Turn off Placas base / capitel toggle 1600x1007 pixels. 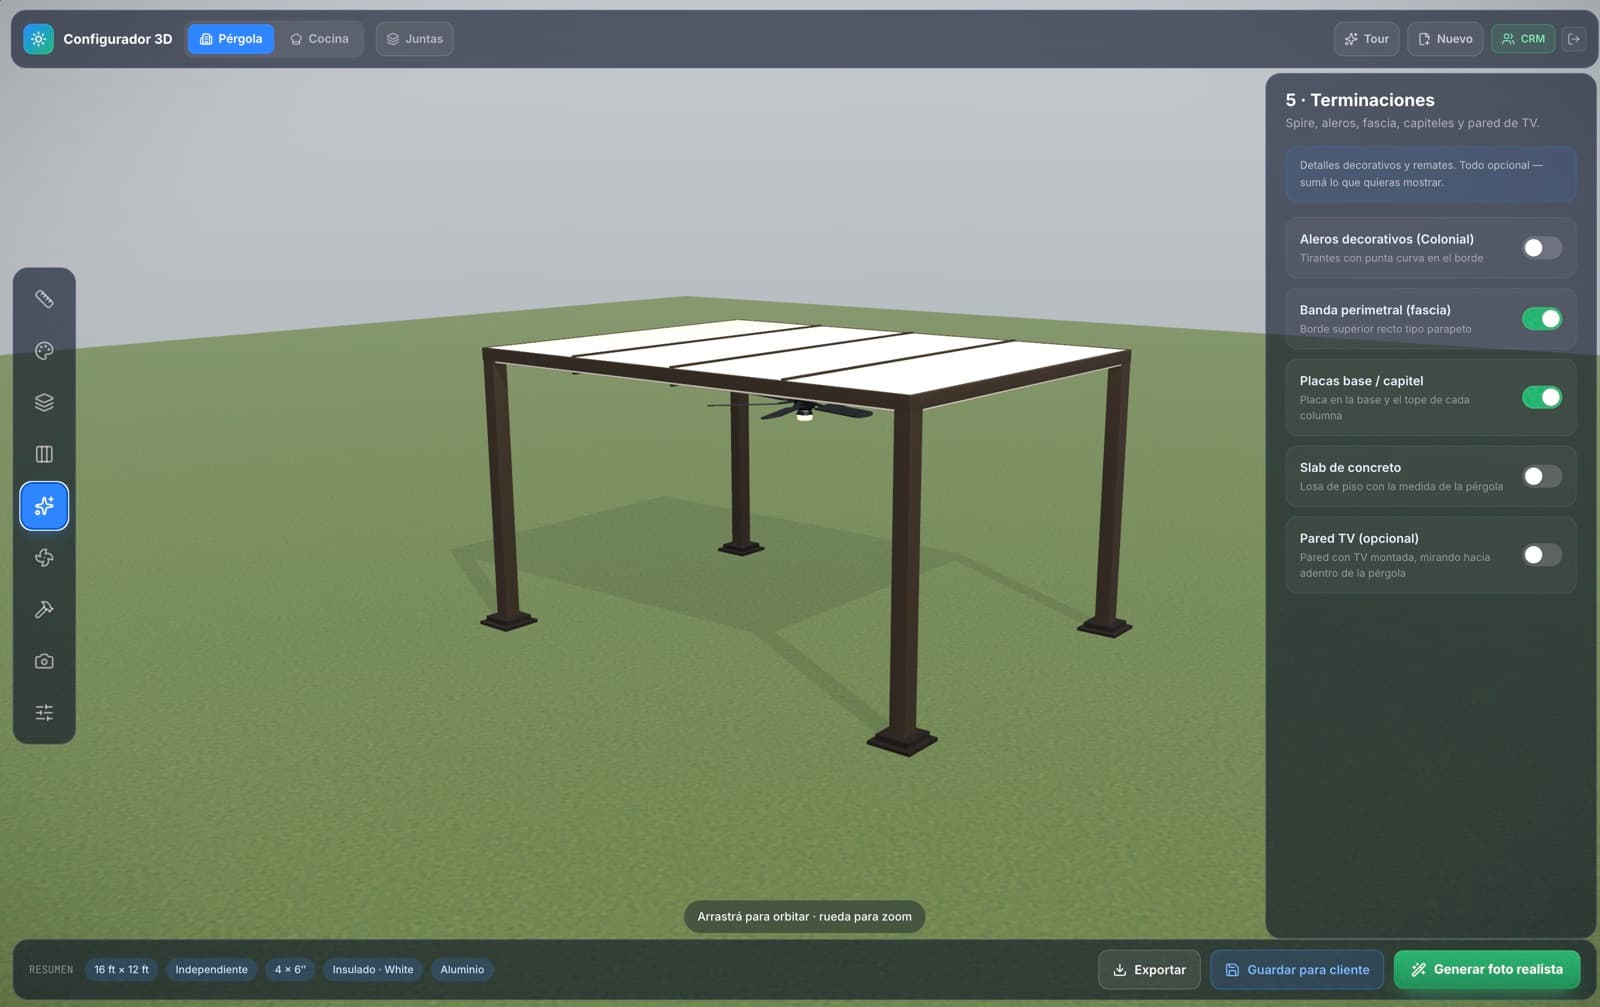click(x=1541, y=397)
